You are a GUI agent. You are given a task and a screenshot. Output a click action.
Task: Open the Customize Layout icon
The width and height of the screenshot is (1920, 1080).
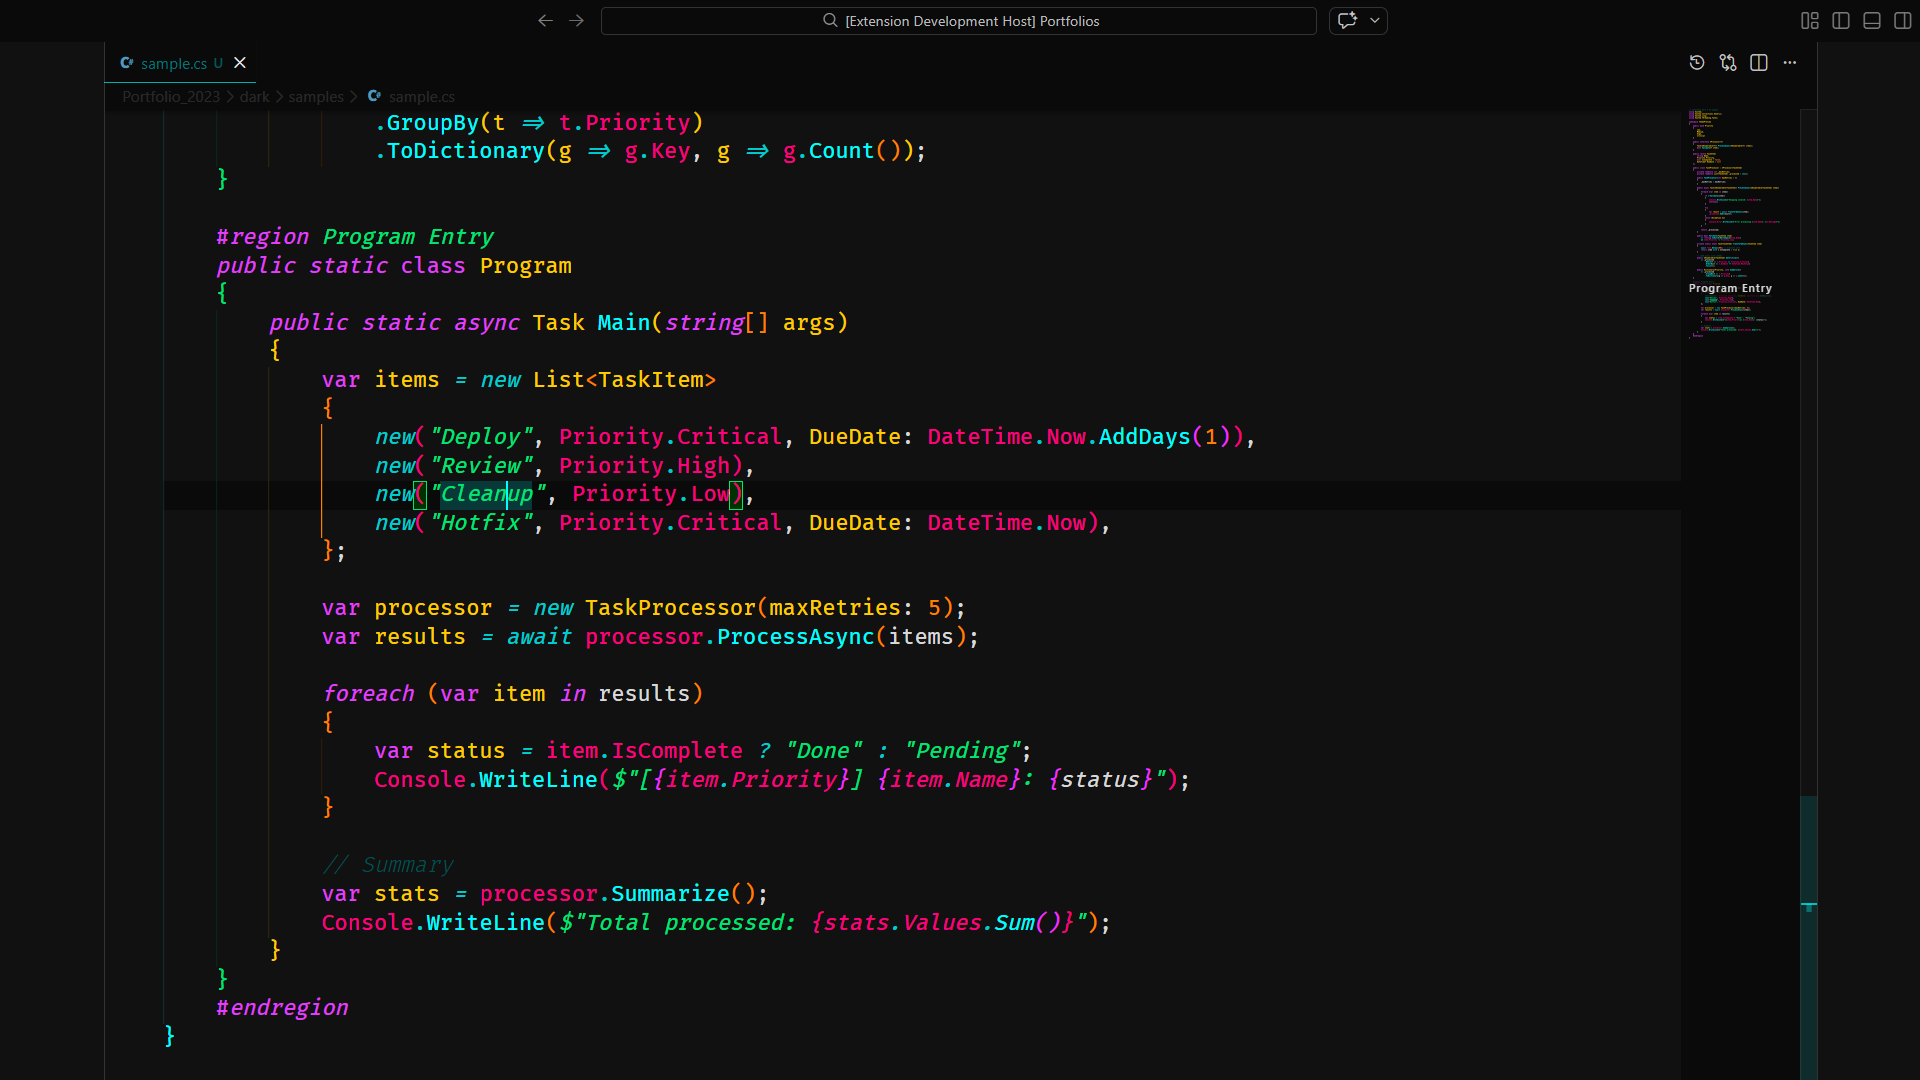[1809, 20]
